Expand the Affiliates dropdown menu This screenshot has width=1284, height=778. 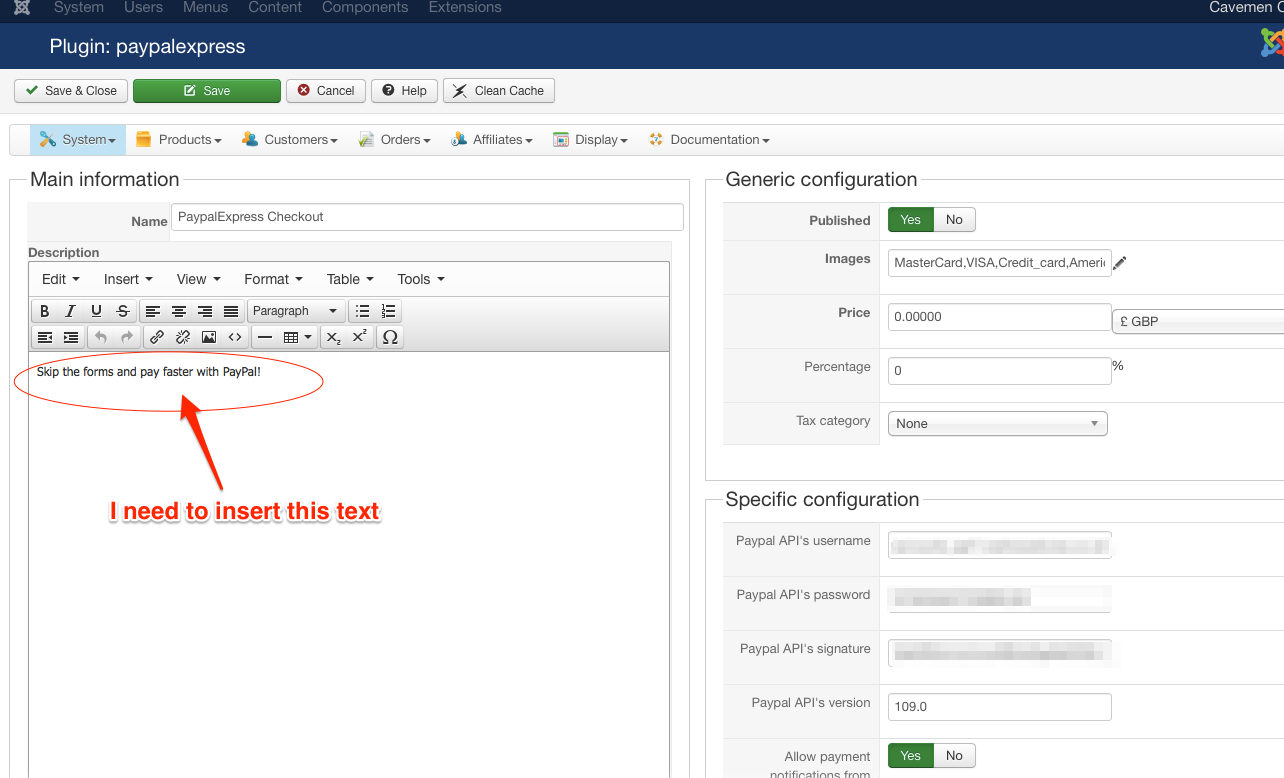[491, 140]
